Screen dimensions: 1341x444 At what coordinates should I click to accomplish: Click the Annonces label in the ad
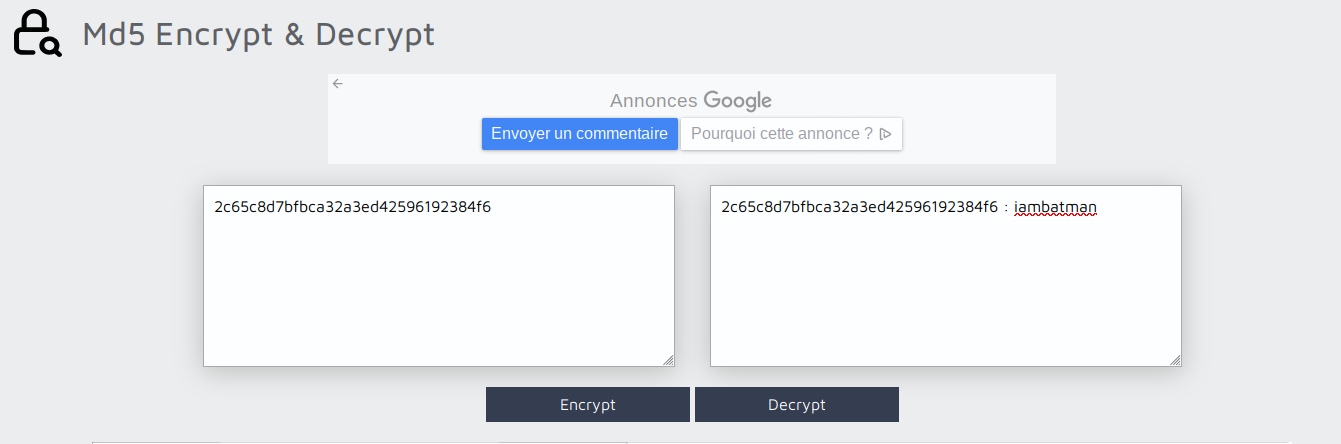click(x=653, y=101)
